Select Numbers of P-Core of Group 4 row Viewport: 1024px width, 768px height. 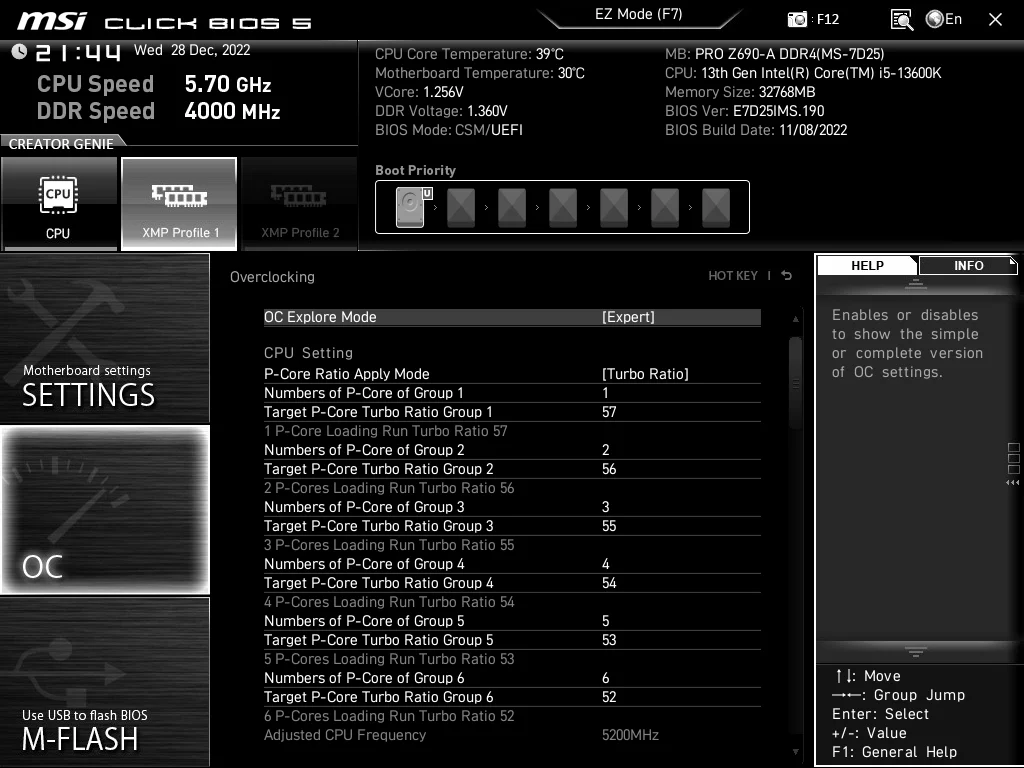click(x=512, y=564)
